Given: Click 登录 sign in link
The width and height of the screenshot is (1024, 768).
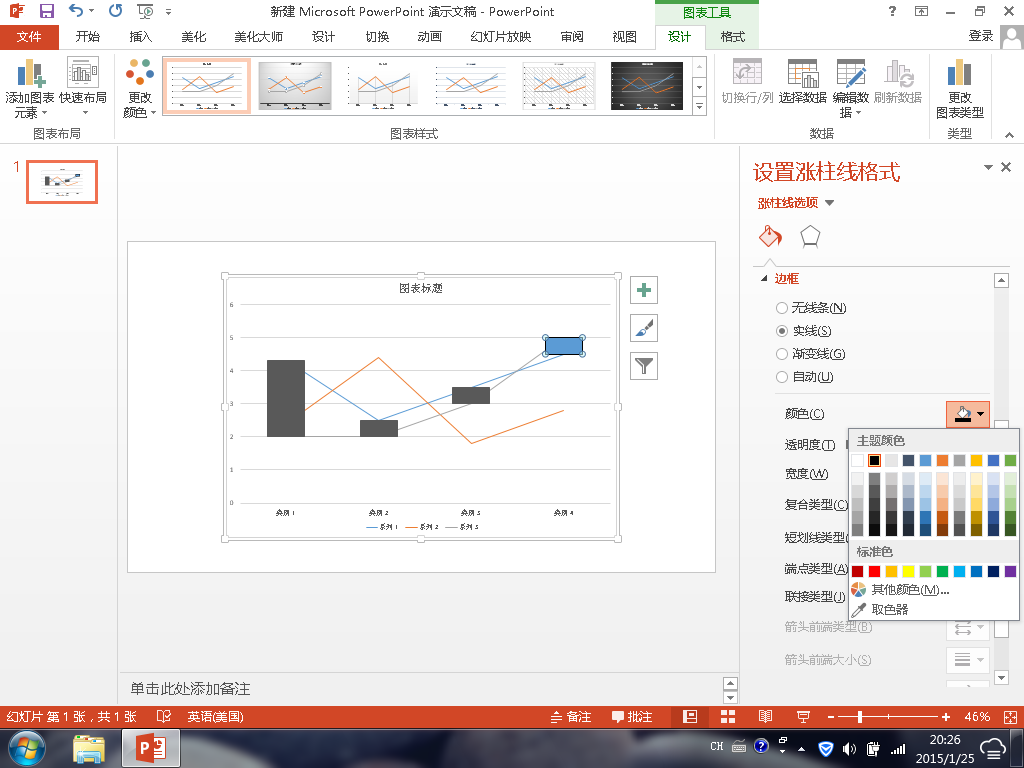Looking at the screenshot, I should [981, 36].
